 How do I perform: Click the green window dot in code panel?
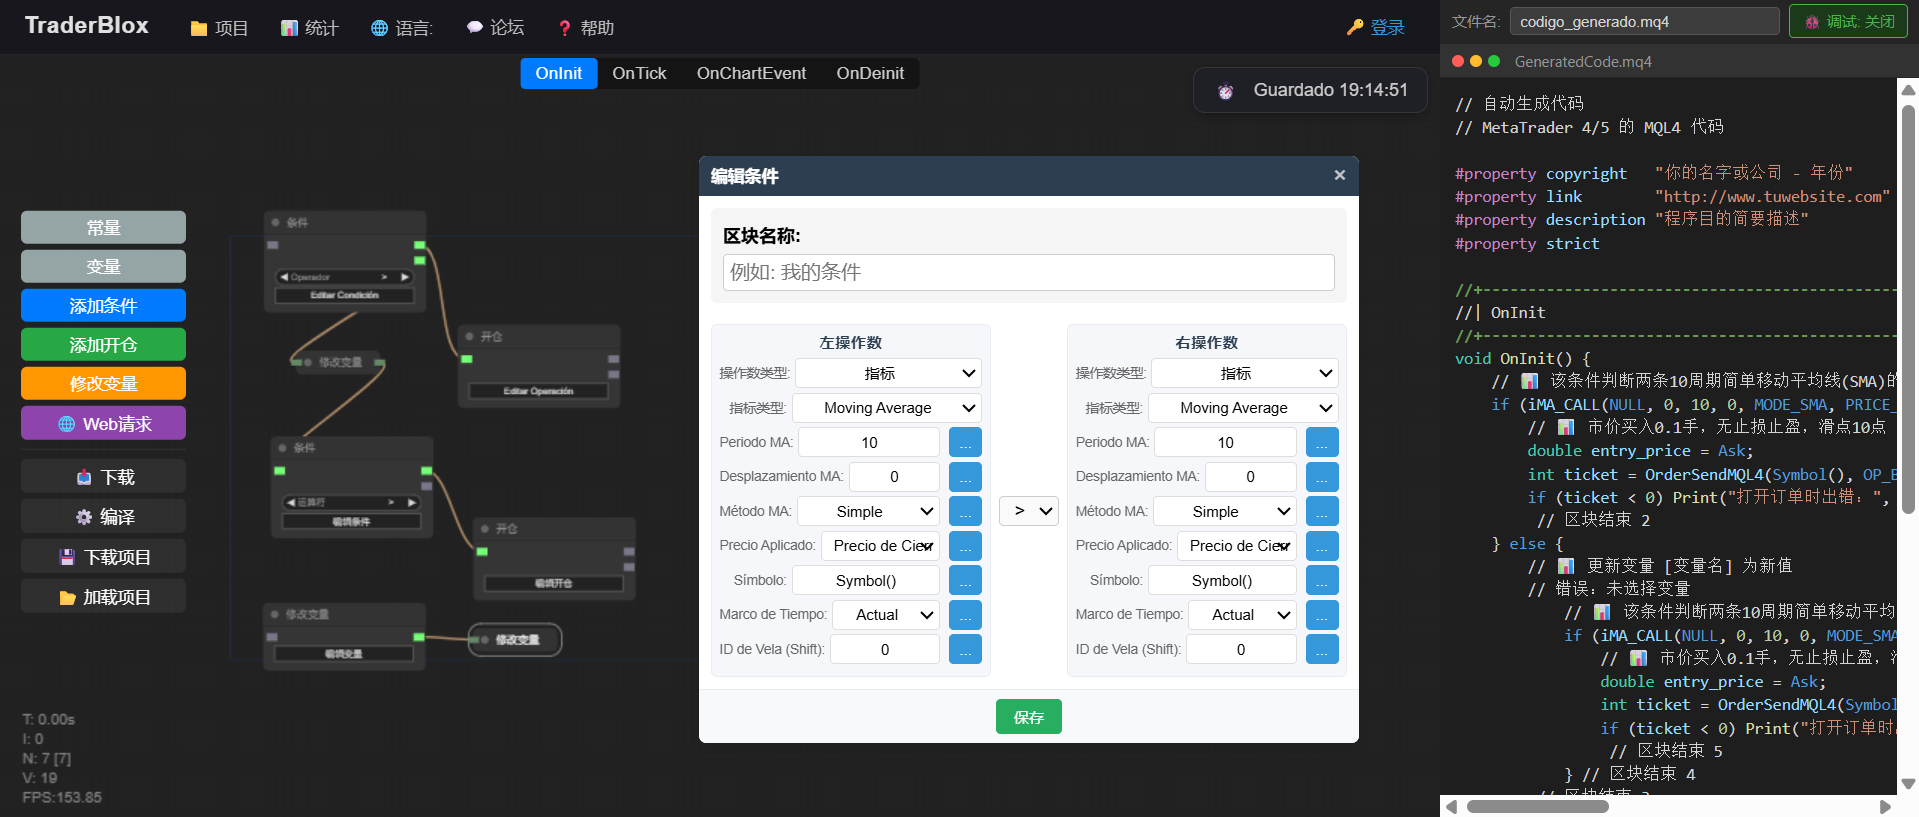point(1494,61)
